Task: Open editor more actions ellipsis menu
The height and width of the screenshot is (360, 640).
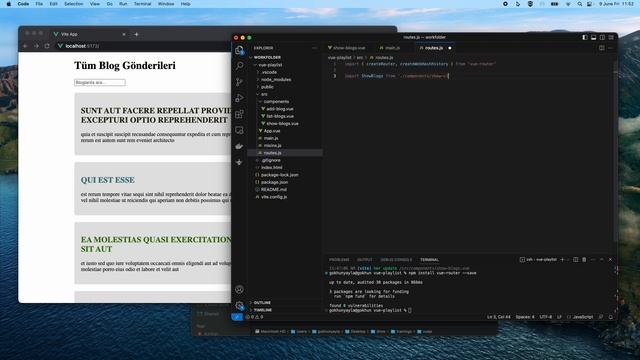Action: coord(611,48)
